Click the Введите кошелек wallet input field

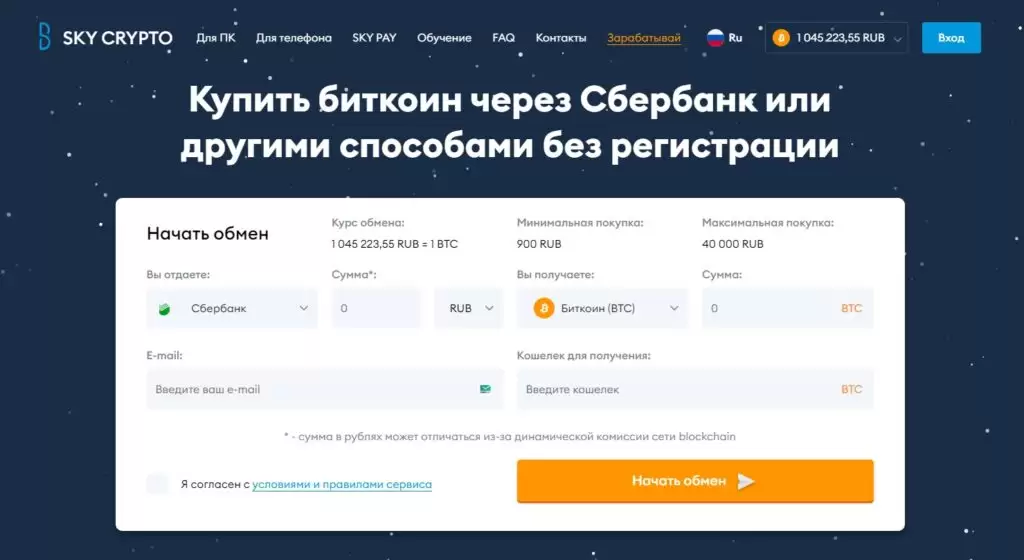[x=675, y=389]
